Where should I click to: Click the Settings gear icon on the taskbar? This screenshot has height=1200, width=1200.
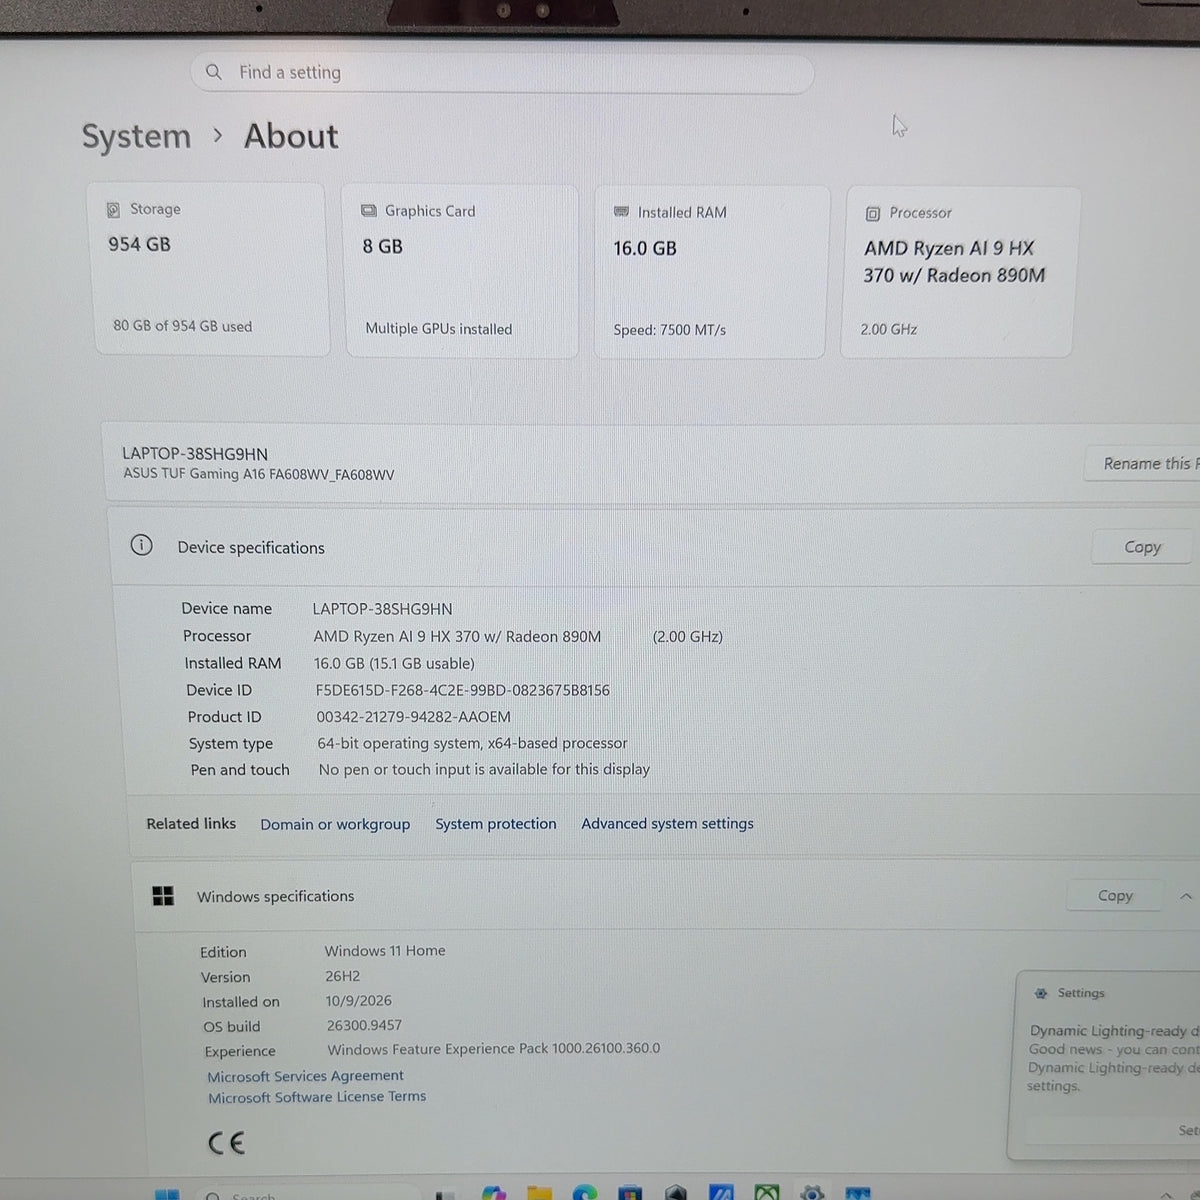[x=812, y=1193]
